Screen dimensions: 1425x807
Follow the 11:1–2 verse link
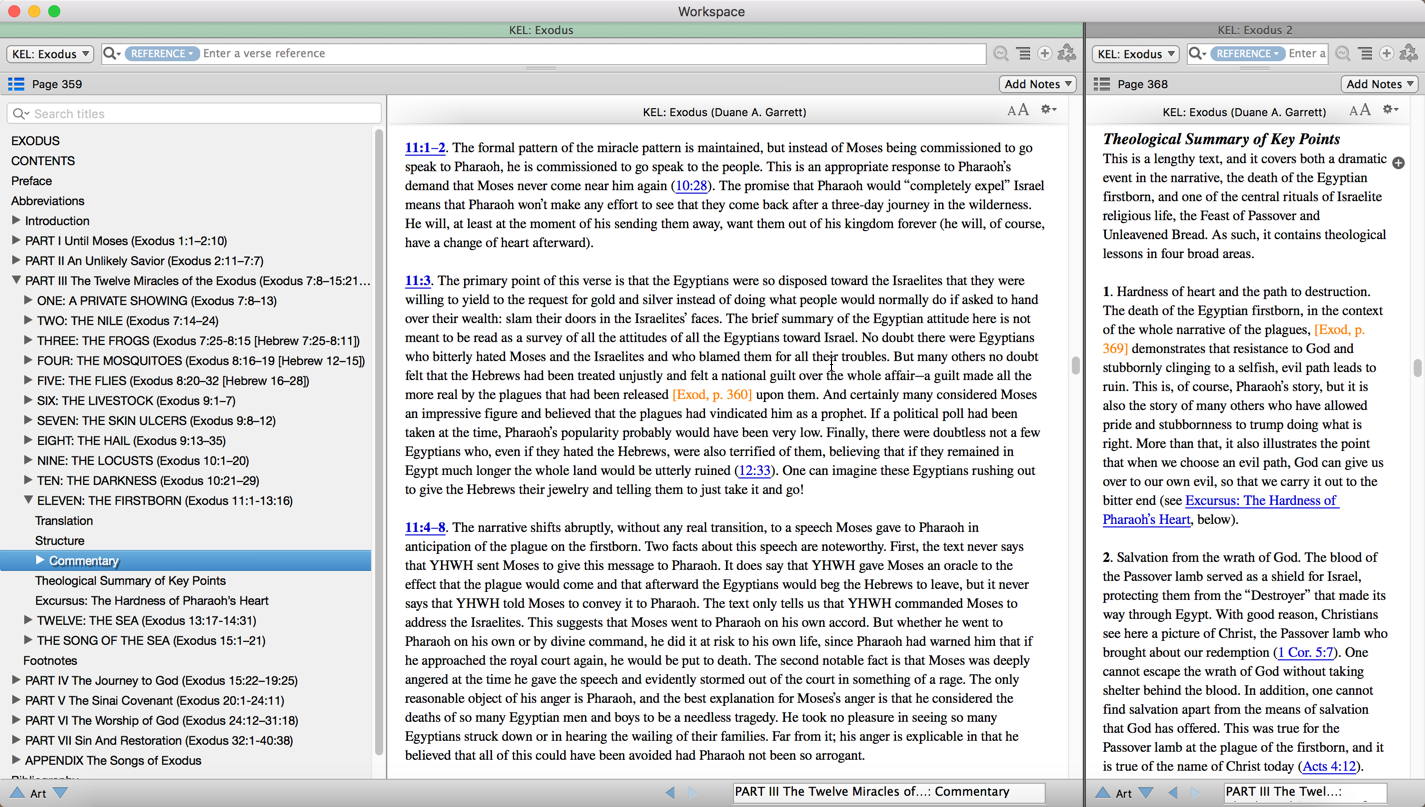pyautogui.click(x=425, y=148)
